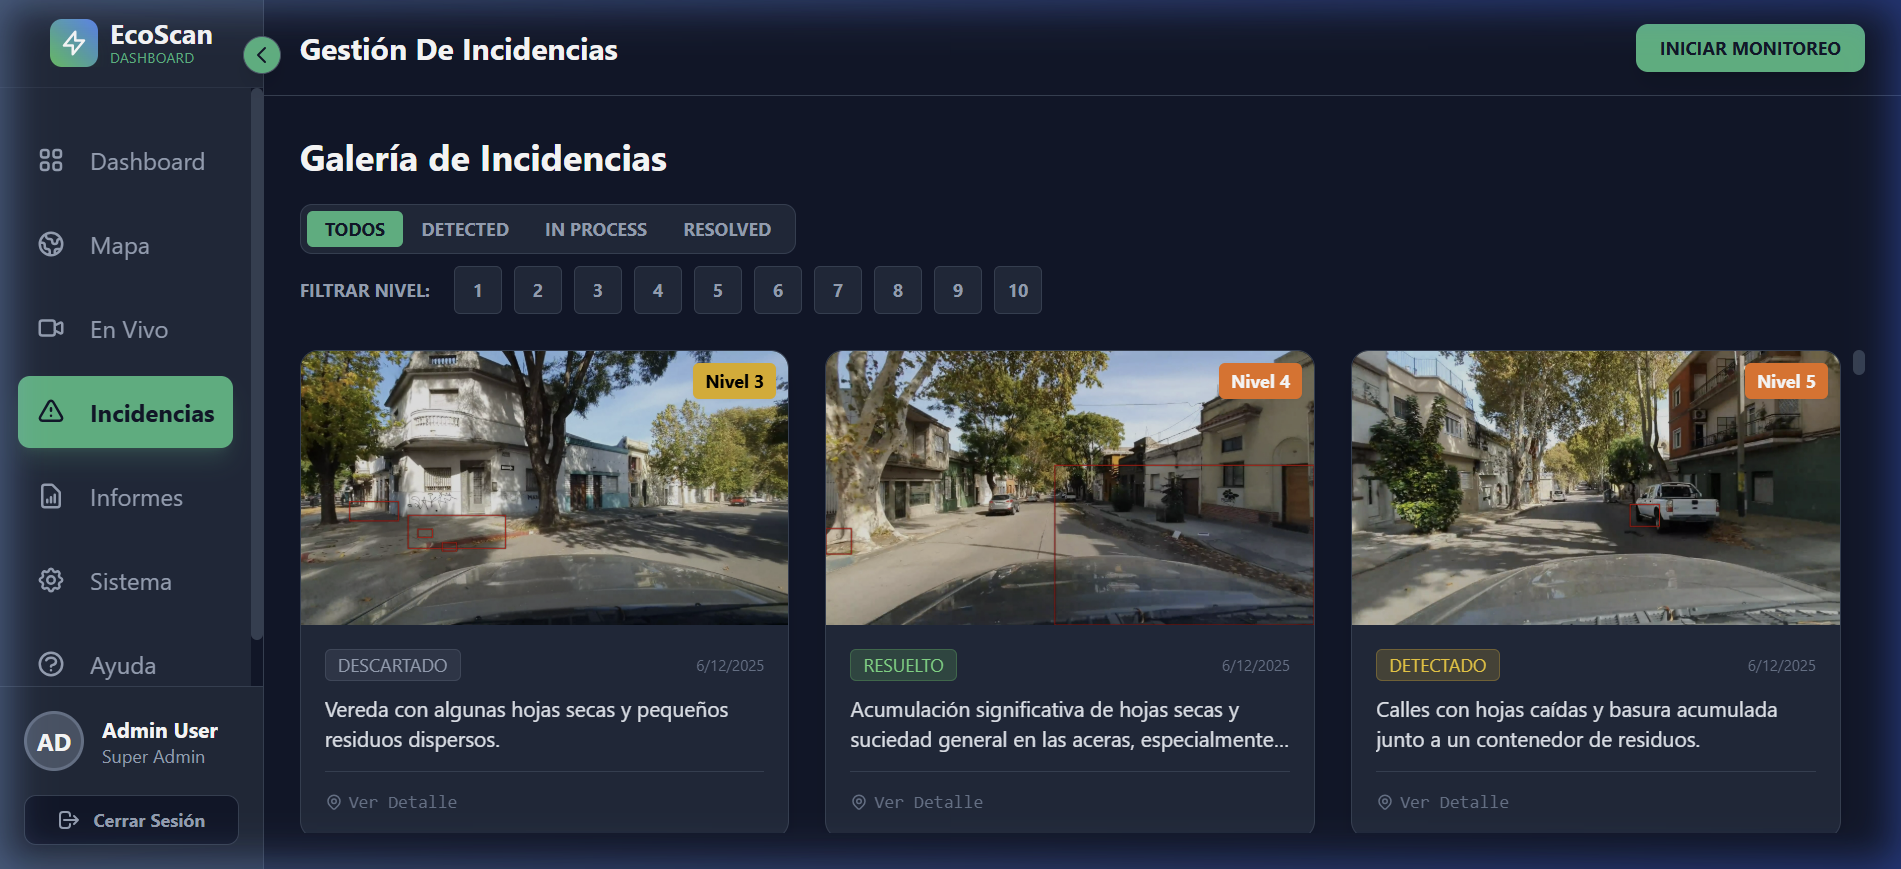Toggle level filter 8
Viewport: 1901px width, 869px height.
tap(898, 290)
